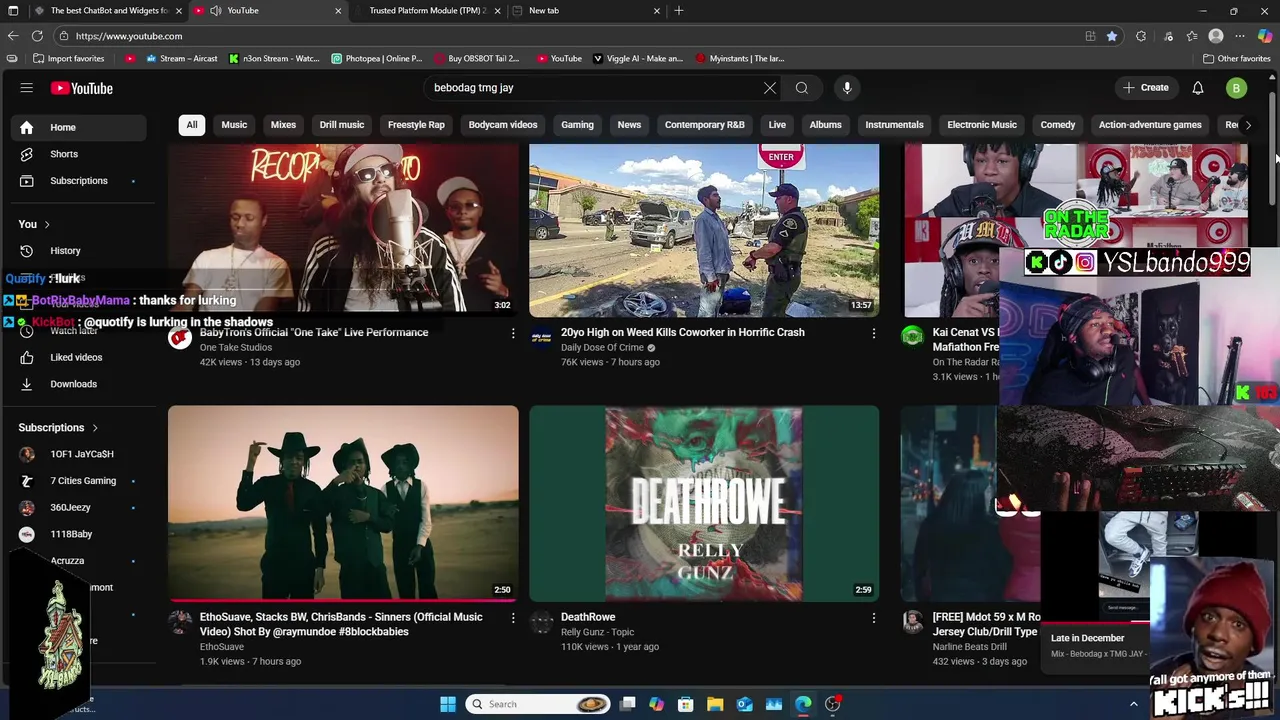Viewport: 1280px width, 720px height.
Task: Go to Home in sidebar
Action: click(x=78, y=127)
